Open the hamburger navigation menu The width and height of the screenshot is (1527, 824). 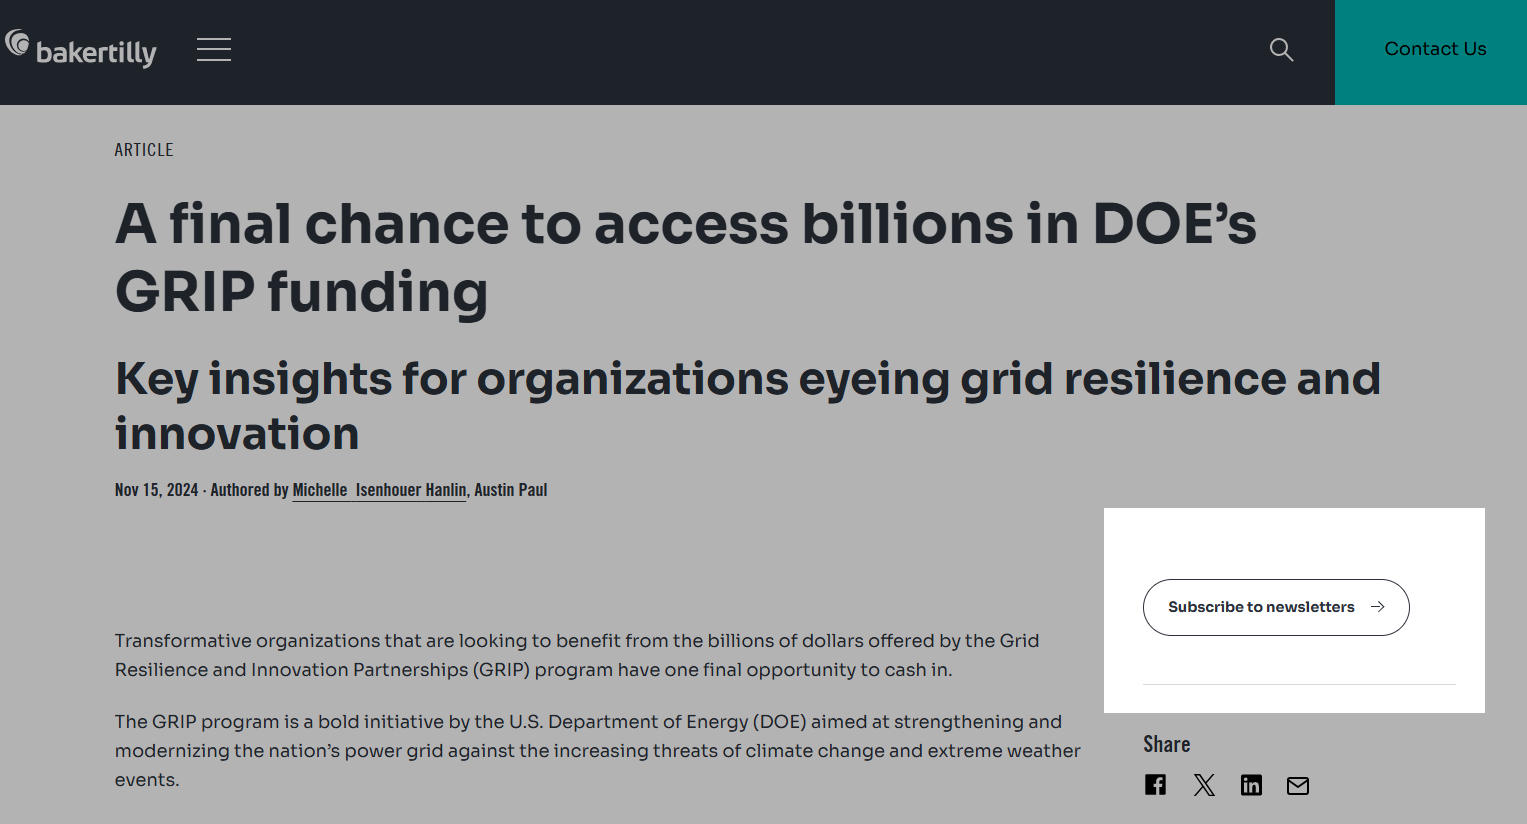click(214, 50)
